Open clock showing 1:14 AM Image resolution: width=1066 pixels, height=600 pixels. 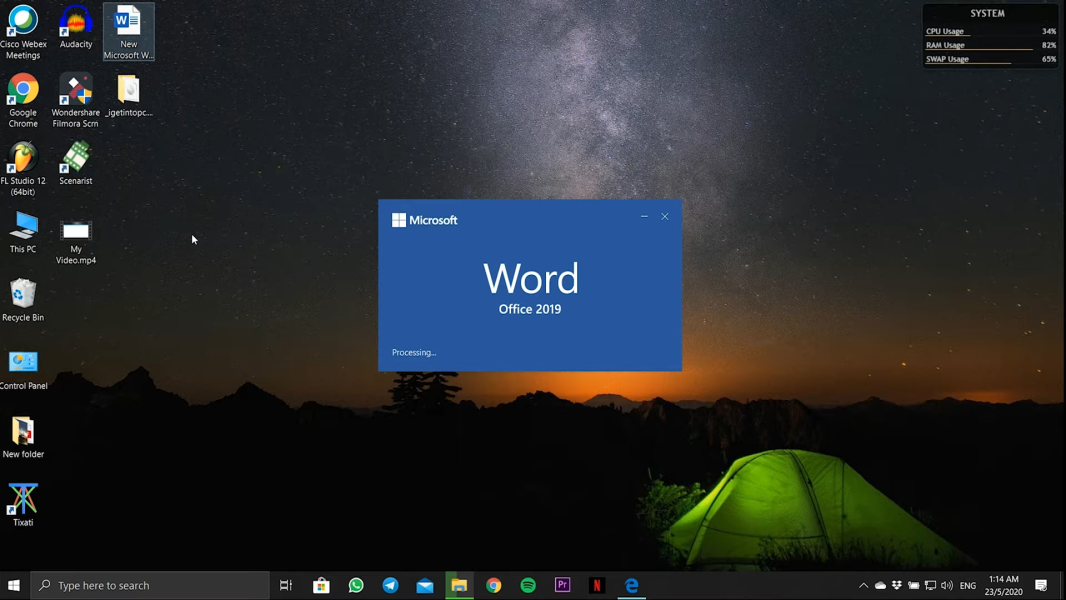1003,585
